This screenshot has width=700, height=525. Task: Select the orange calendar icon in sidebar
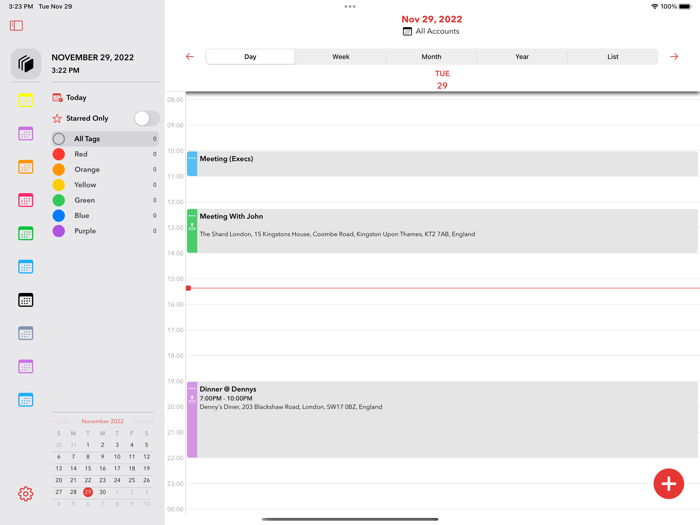tap(25, 167)
